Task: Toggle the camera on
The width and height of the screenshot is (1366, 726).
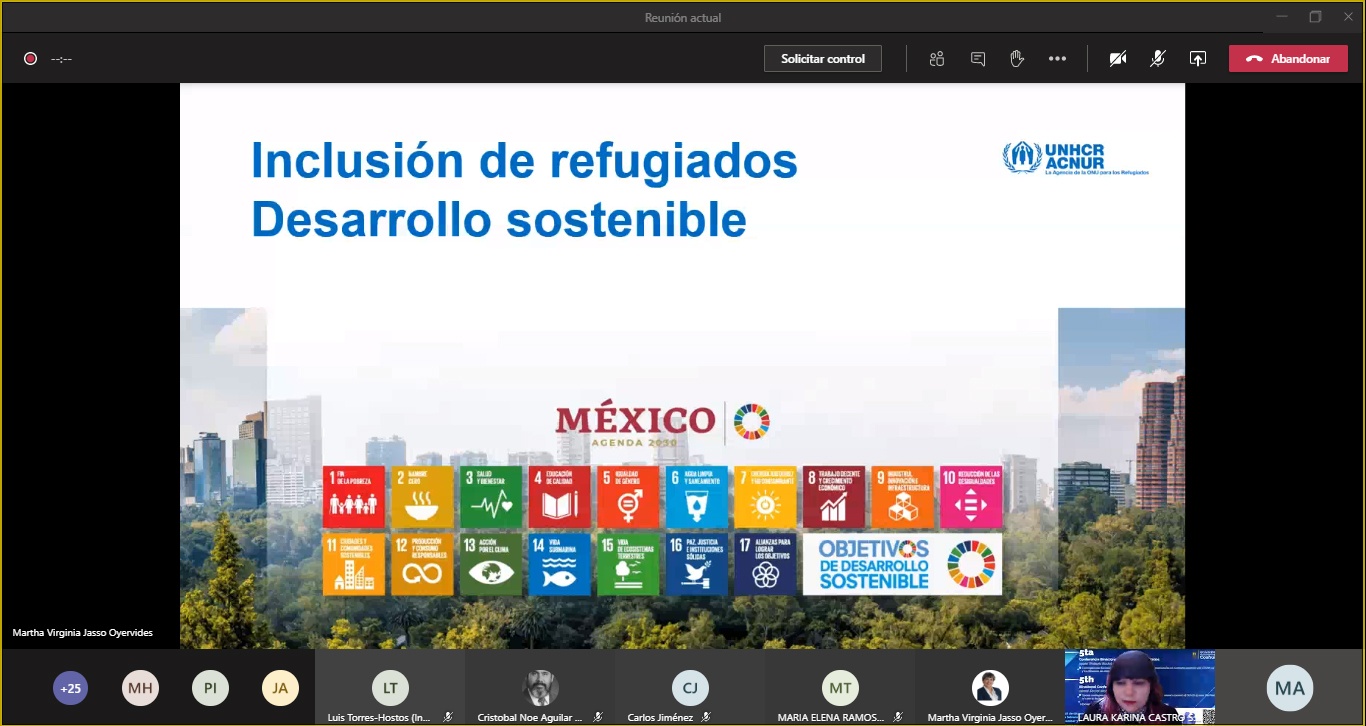Action: point(1117,59)
